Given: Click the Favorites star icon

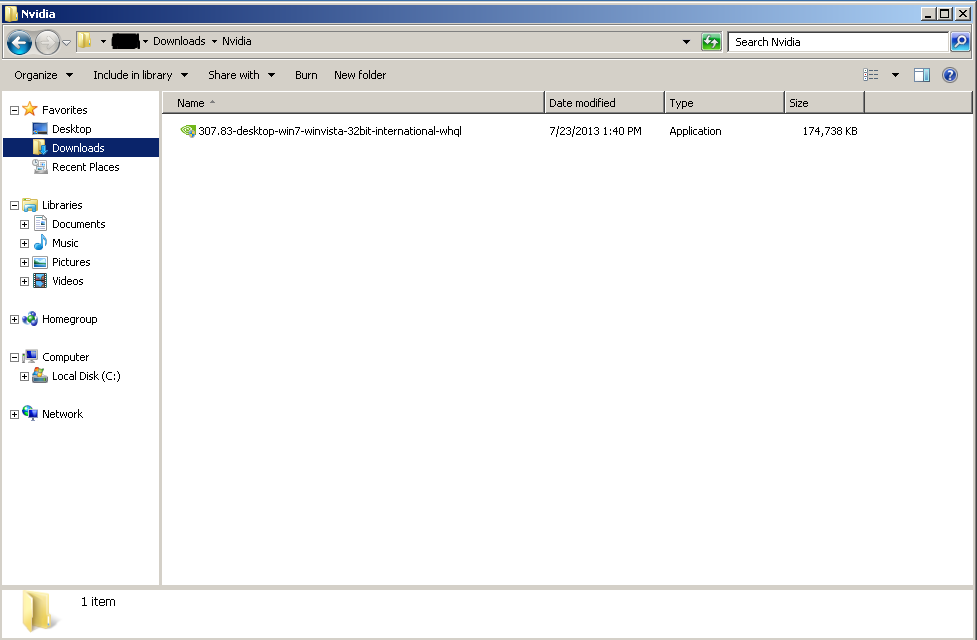Looking at the screenshot, I should click(x=30, y=109).
